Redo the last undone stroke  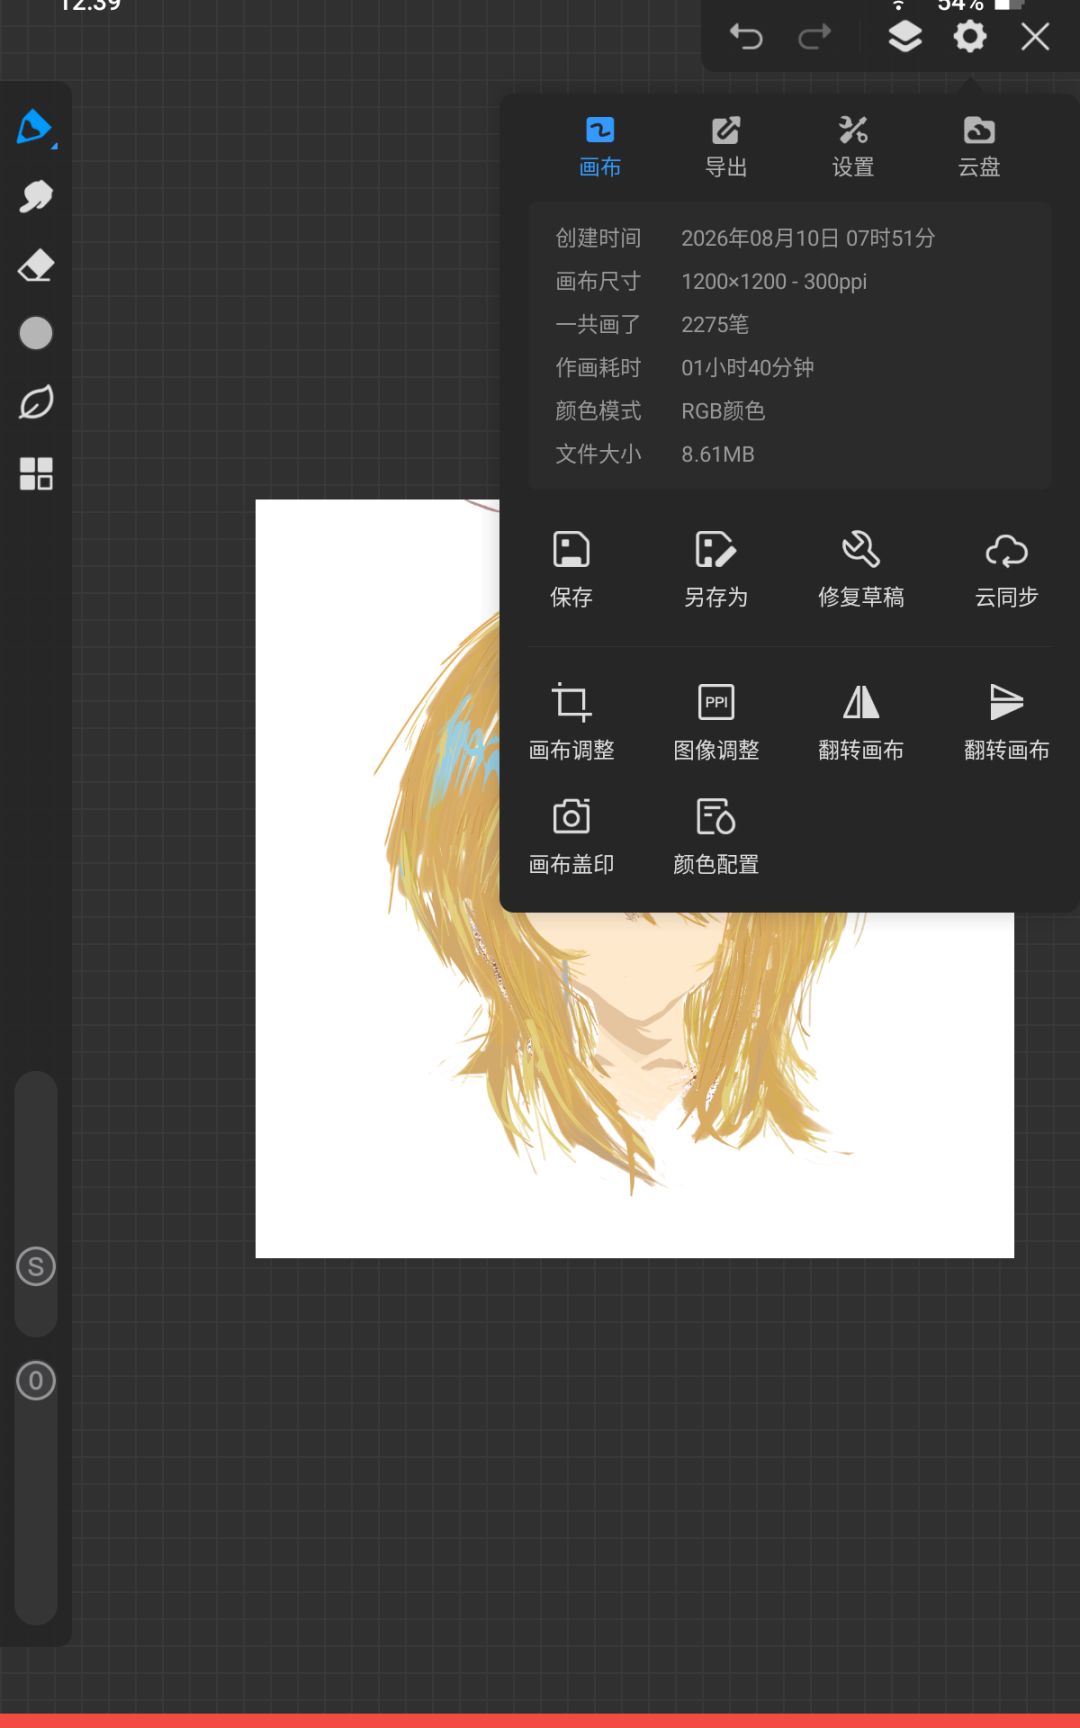[814, 38]
